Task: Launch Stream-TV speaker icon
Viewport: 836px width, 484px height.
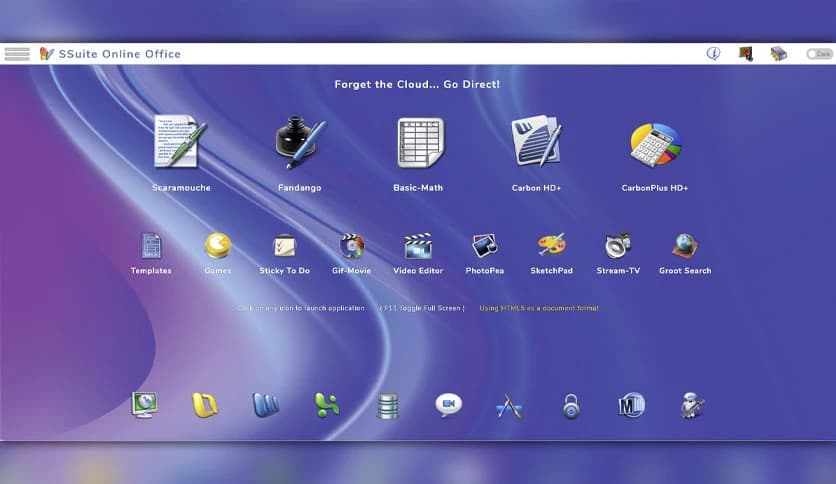Action: tap(618, 246)
